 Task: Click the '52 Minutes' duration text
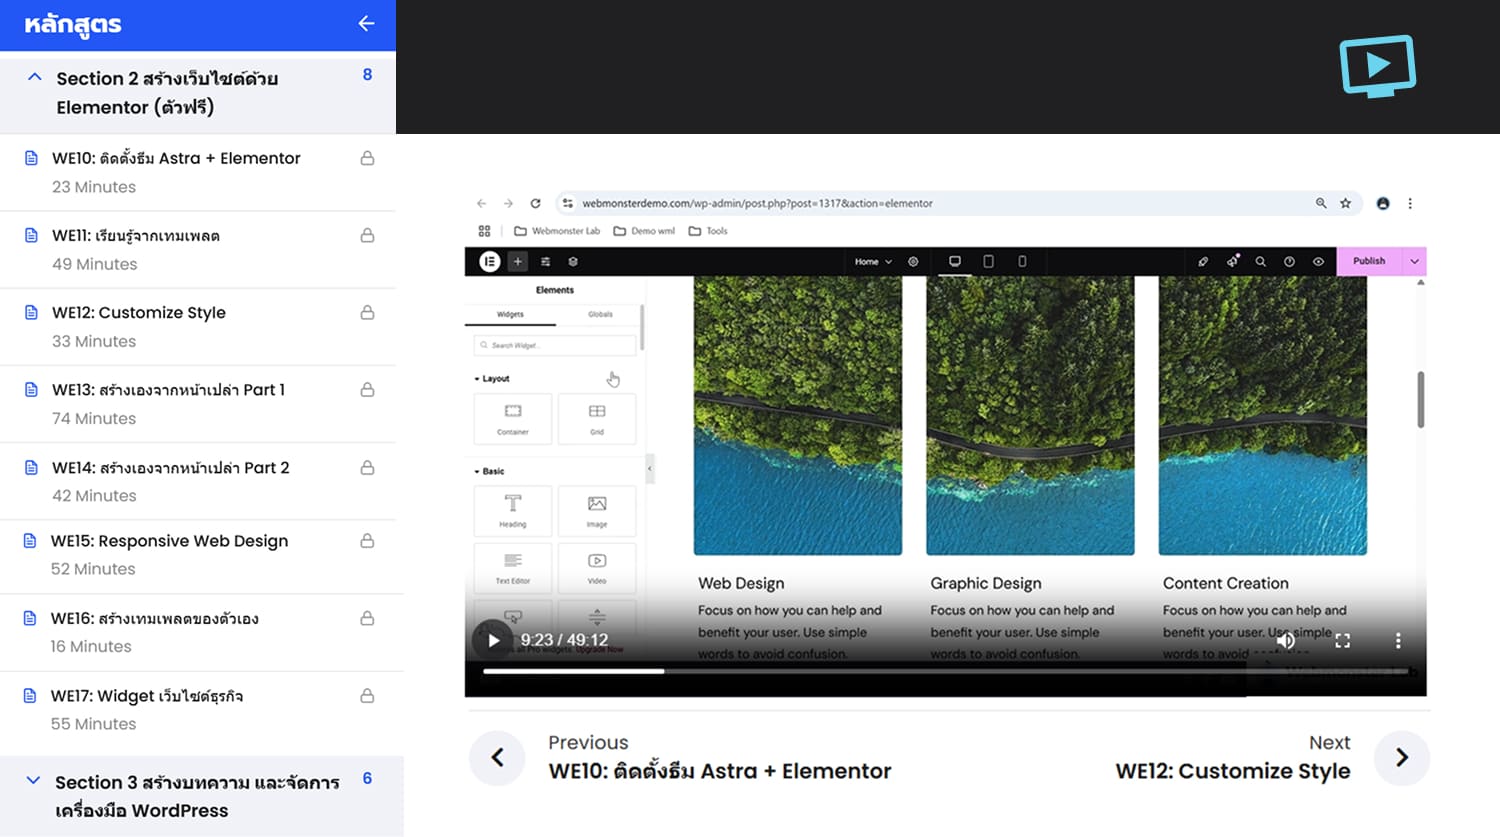[x=93, y=568]
